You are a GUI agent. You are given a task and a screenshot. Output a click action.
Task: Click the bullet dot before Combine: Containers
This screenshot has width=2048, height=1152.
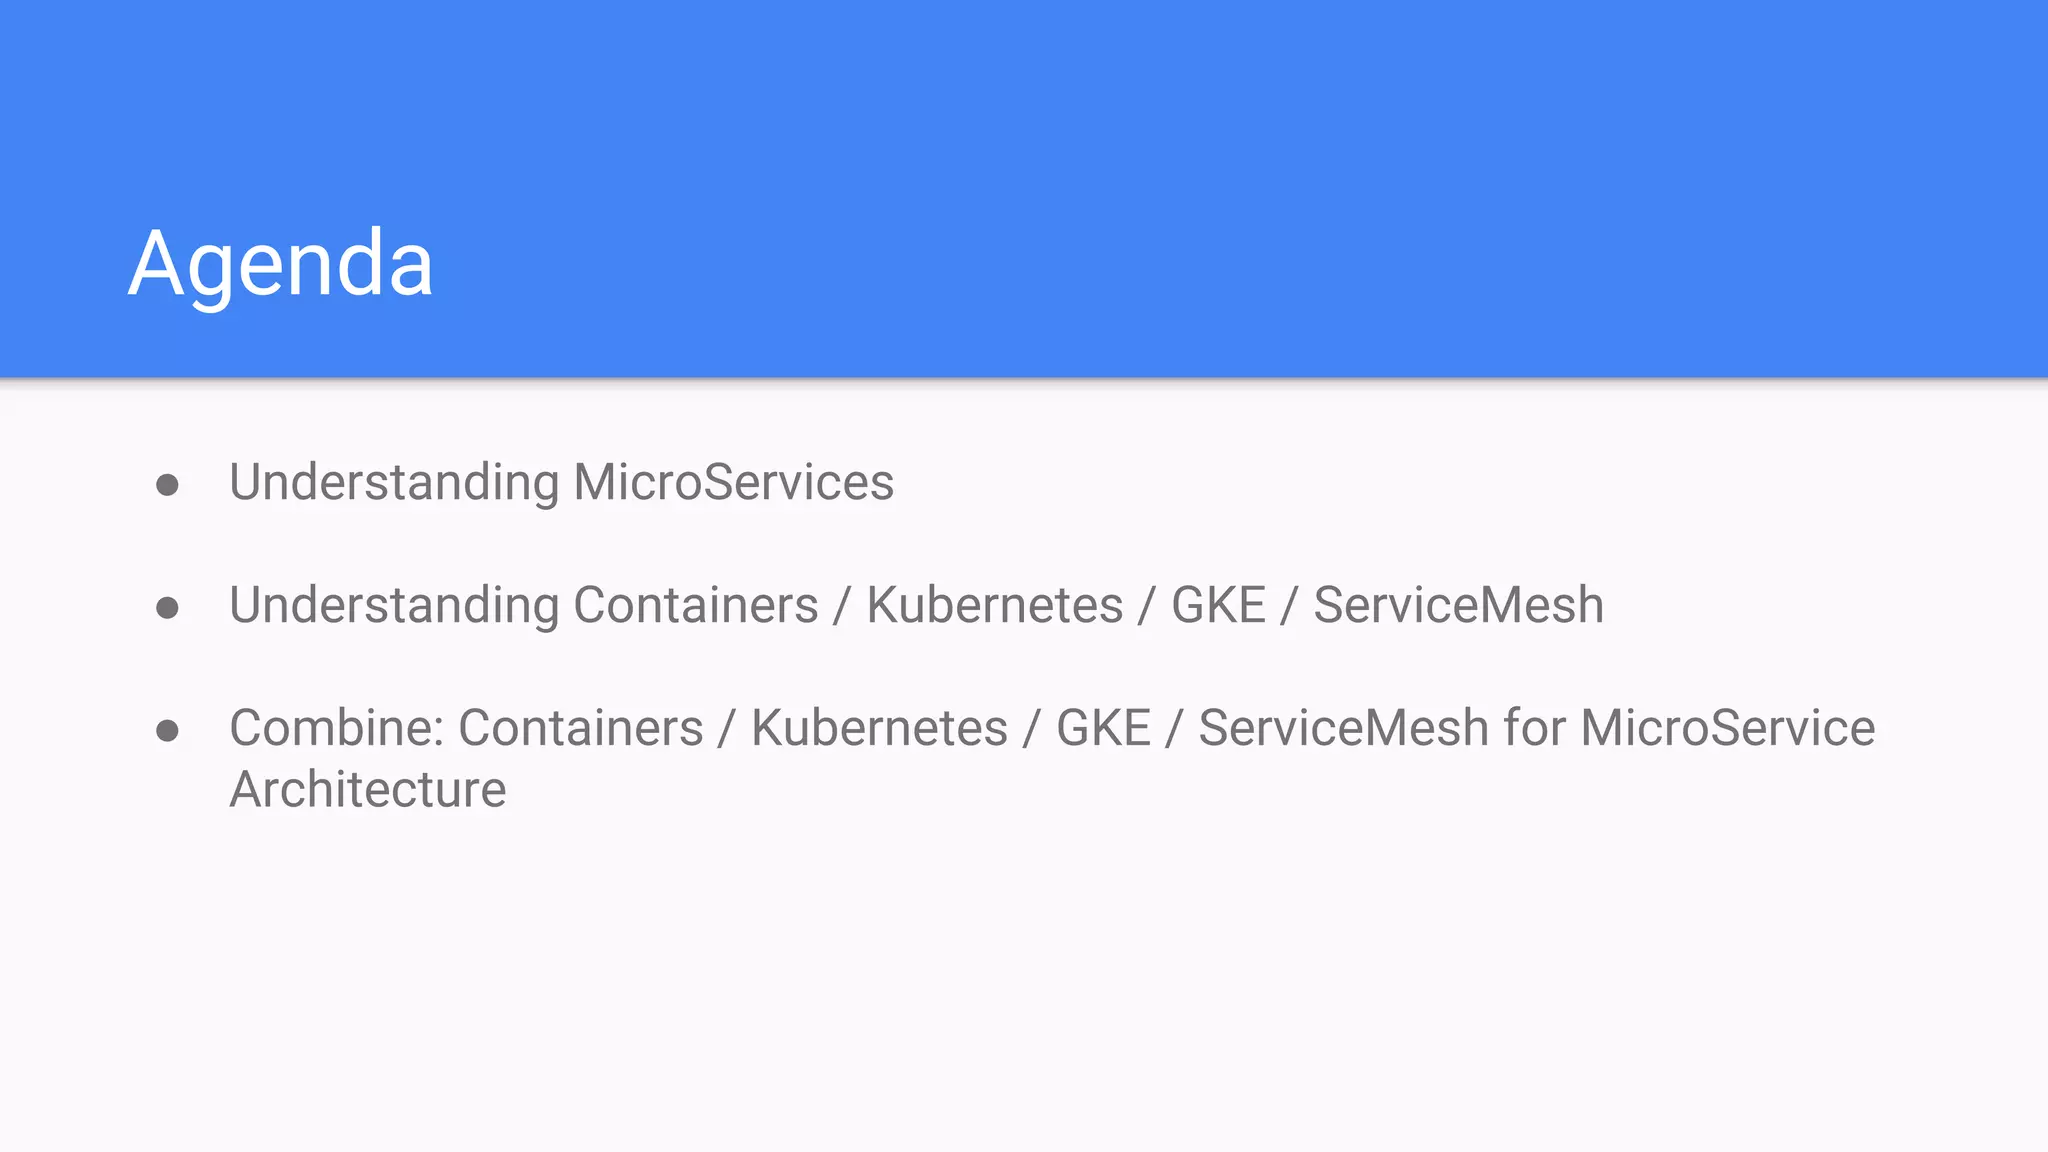click(x=168, y=731)
